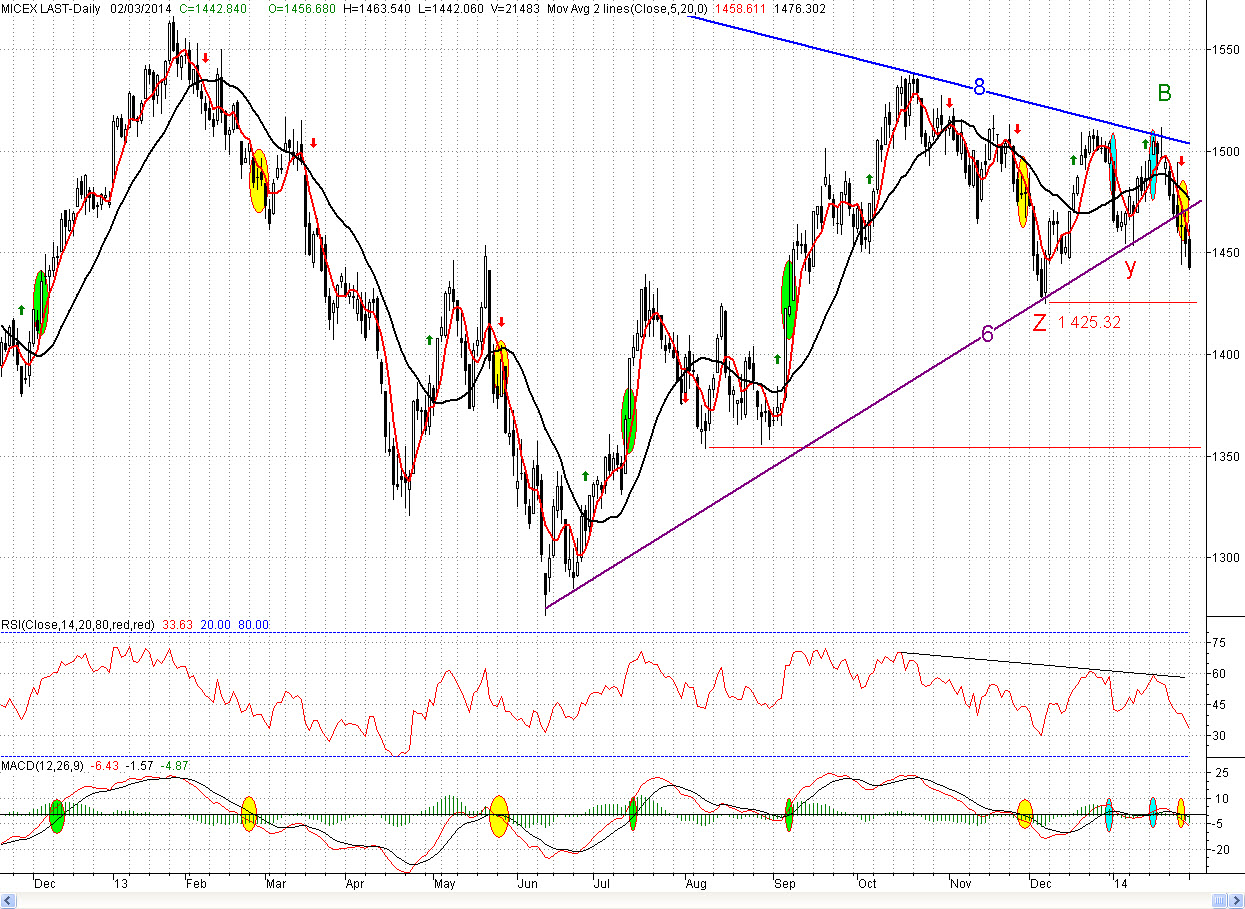Select the purple '6' trendline label
Screen dimensions: 1245x909
coord(987,334)
